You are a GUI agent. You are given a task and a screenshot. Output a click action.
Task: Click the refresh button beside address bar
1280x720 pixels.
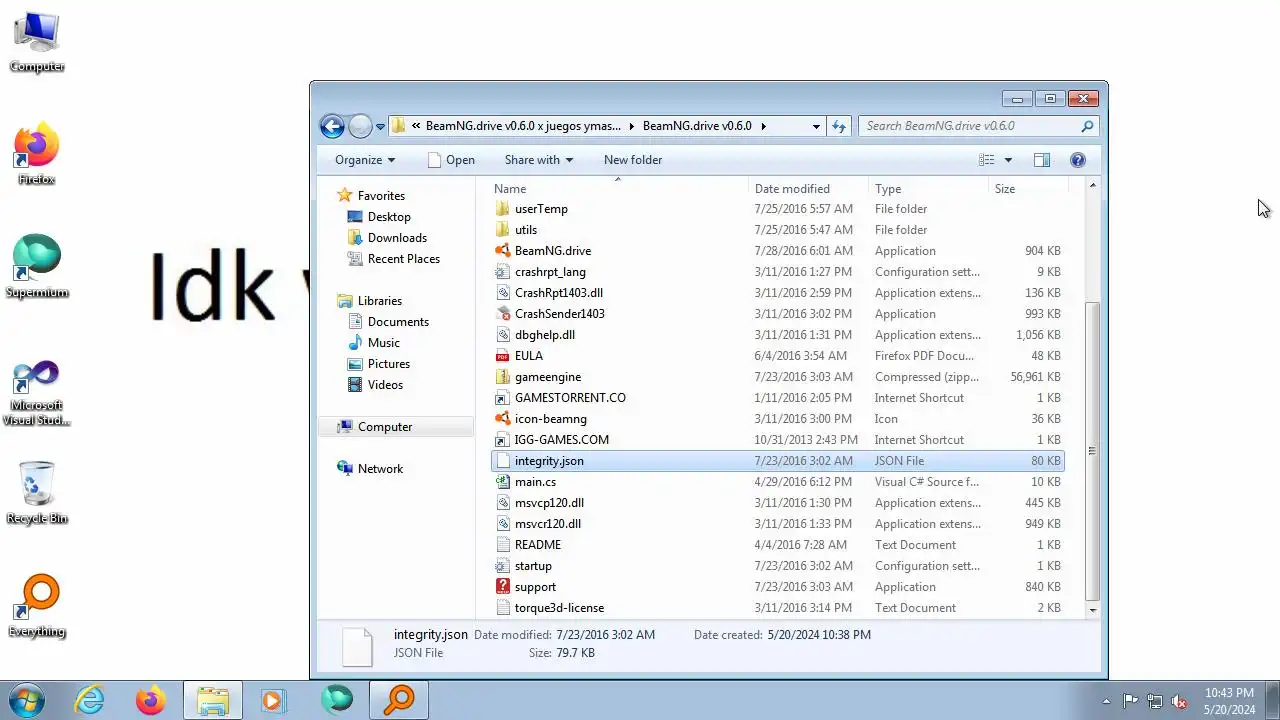pos(839,126)
